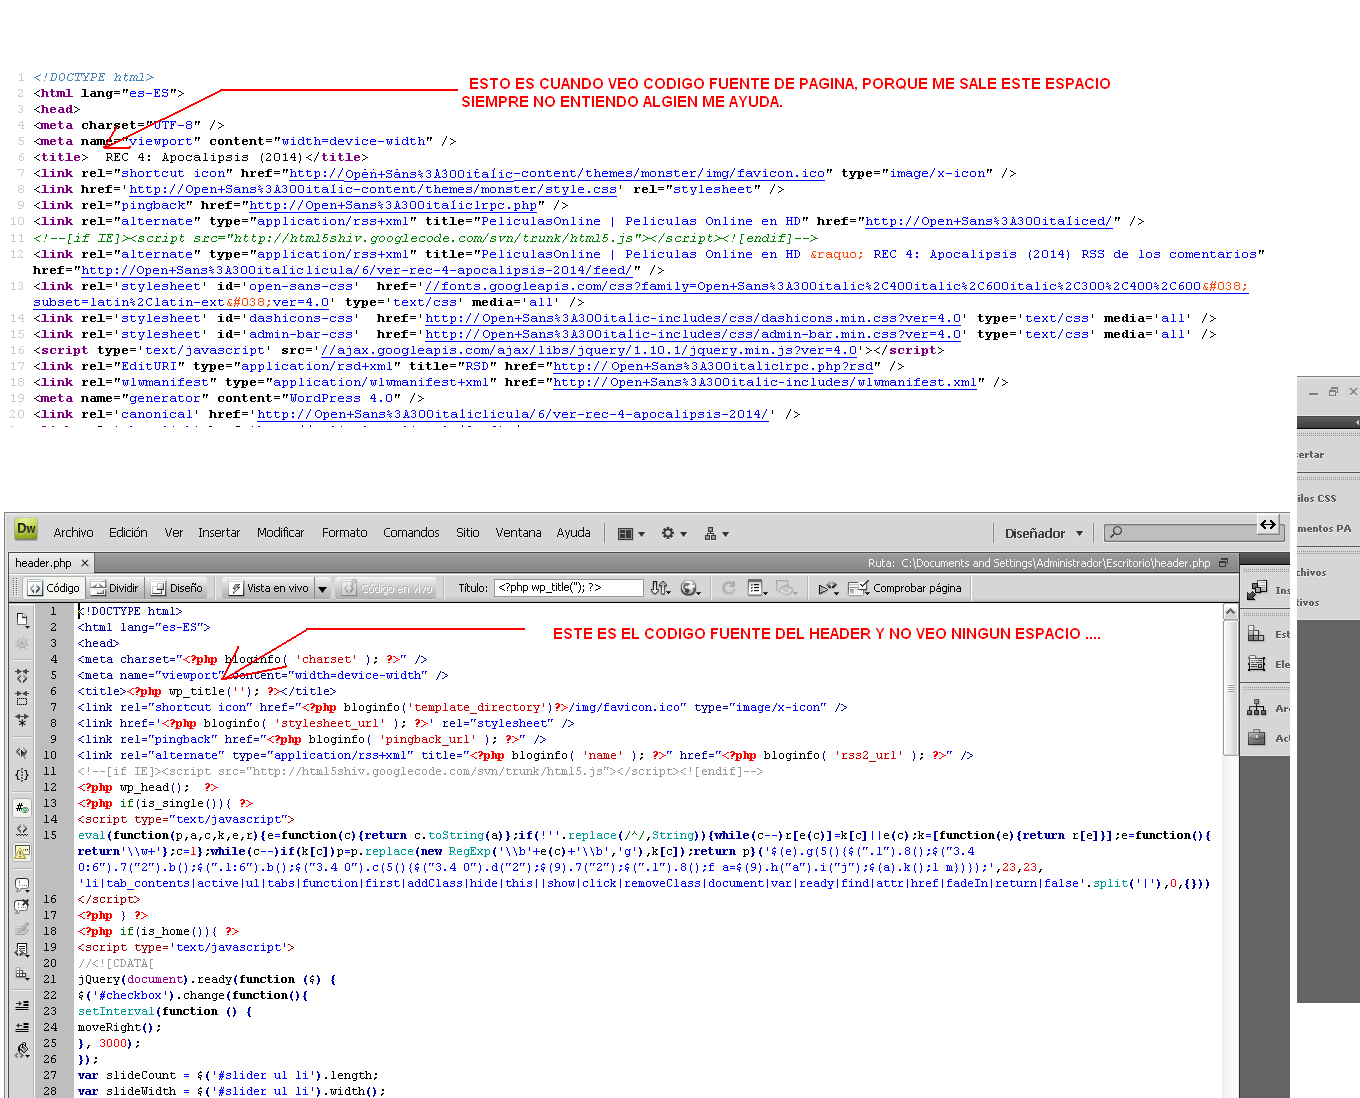This screenshot has height=1098, width=1360.
Task: Click the code view vertical scrollbar thumb
Action: click(x=1230, y=688)
